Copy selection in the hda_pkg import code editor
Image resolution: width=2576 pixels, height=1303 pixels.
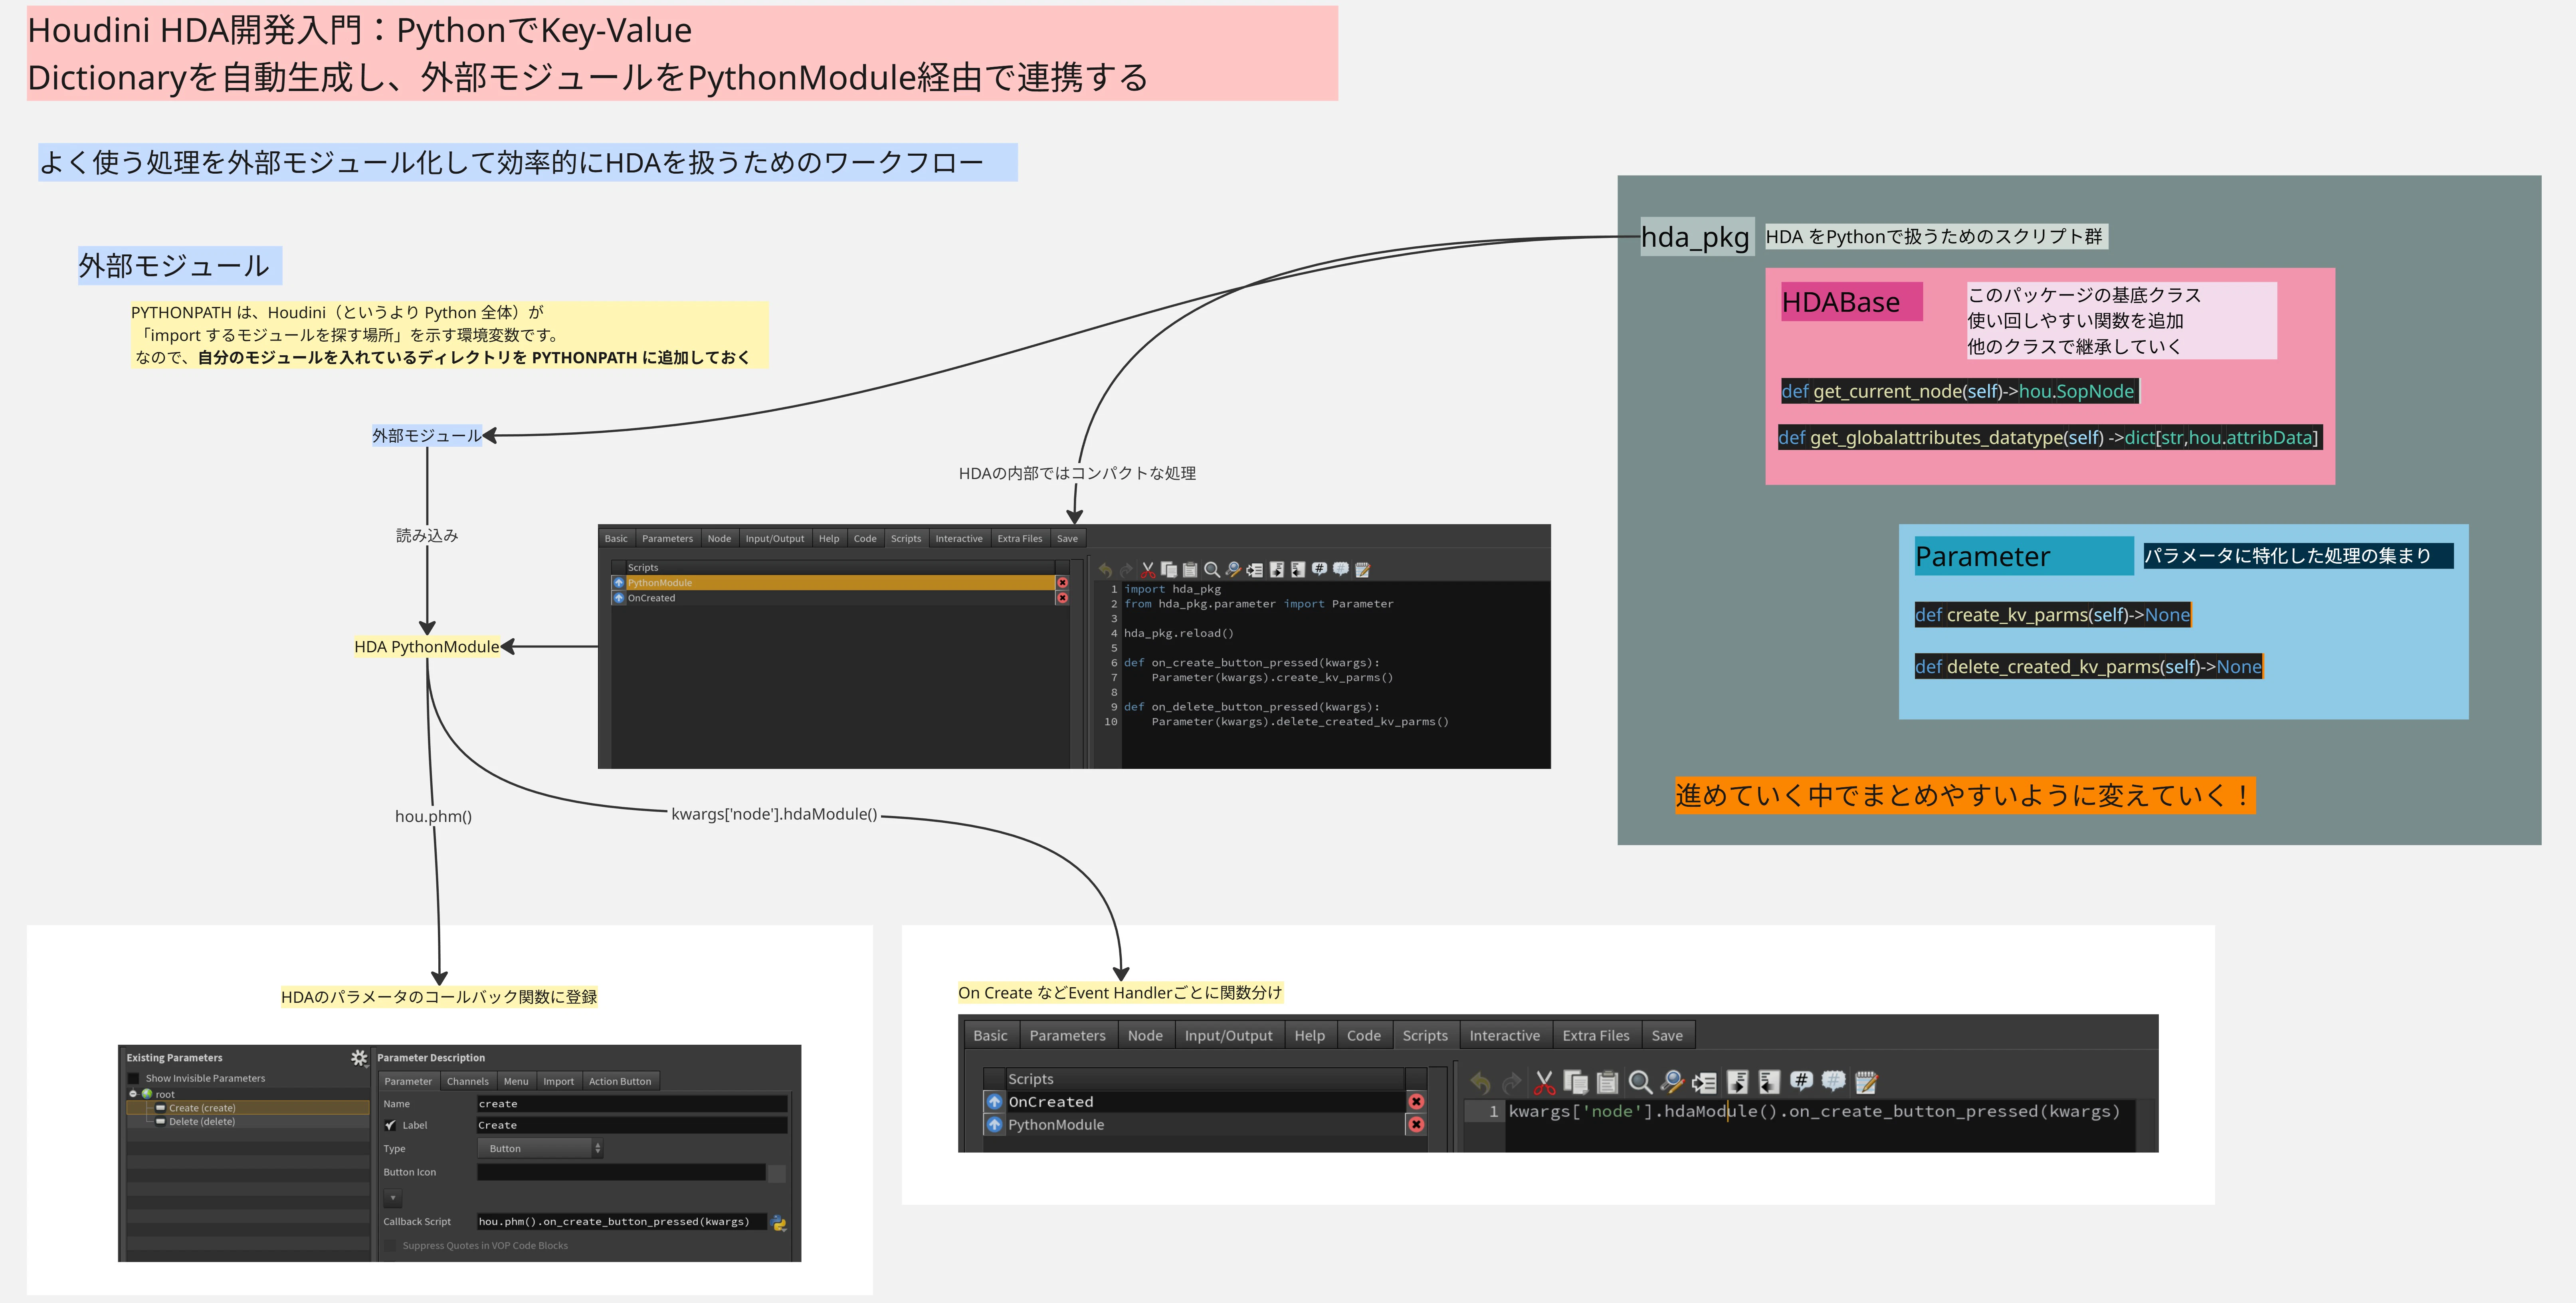click(1169, 570)
